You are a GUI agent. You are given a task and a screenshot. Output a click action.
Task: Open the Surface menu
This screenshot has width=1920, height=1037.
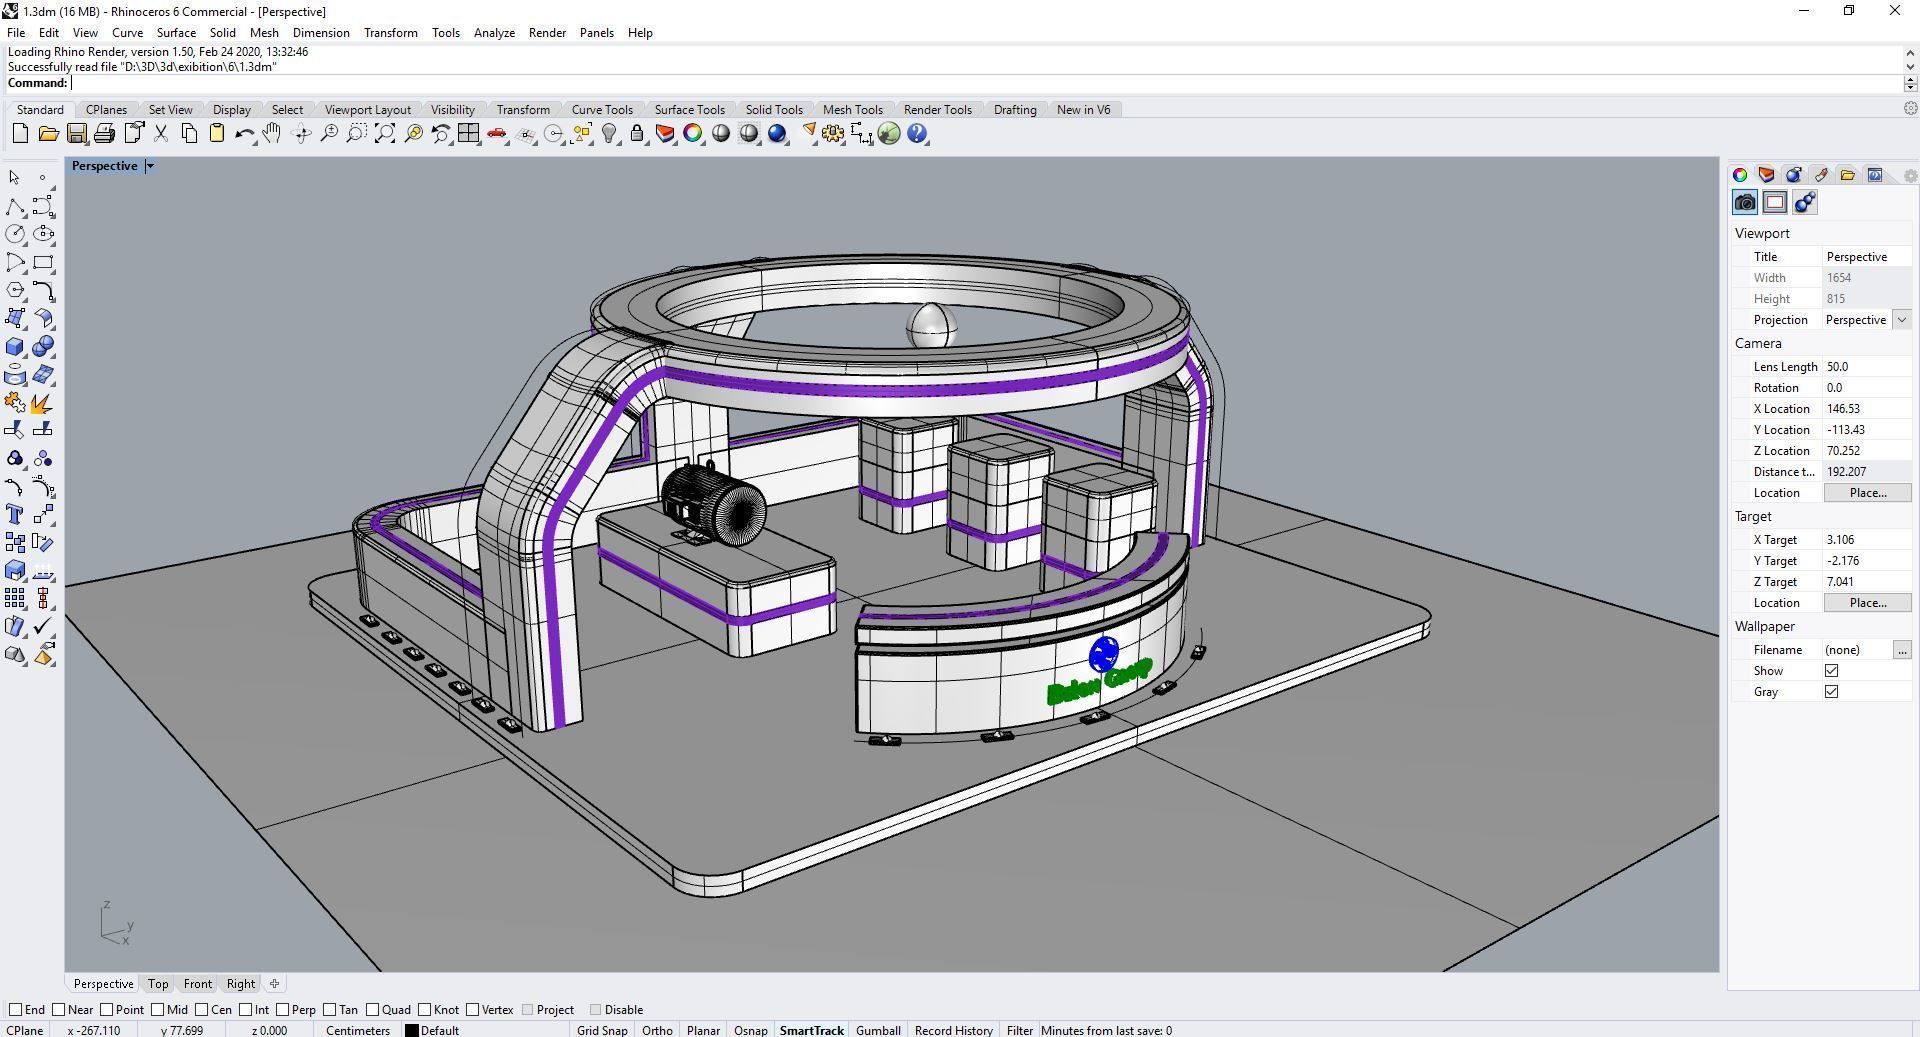coord(176,33)
